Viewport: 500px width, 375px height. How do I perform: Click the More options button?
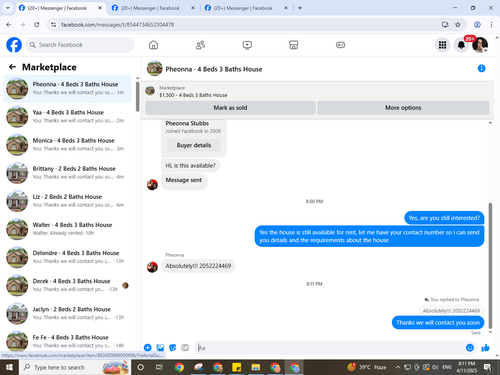(403, 108)
